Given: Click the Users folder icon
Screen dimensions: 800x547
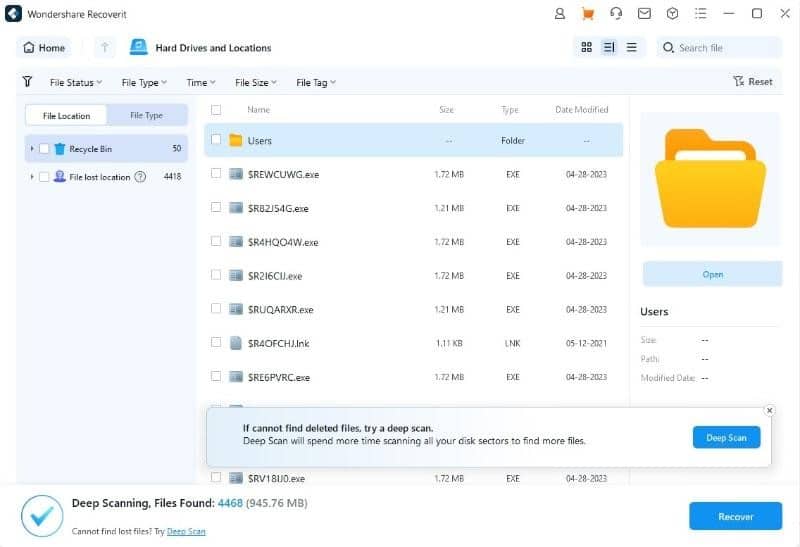Looking at the screenshot, I should 235,140.
